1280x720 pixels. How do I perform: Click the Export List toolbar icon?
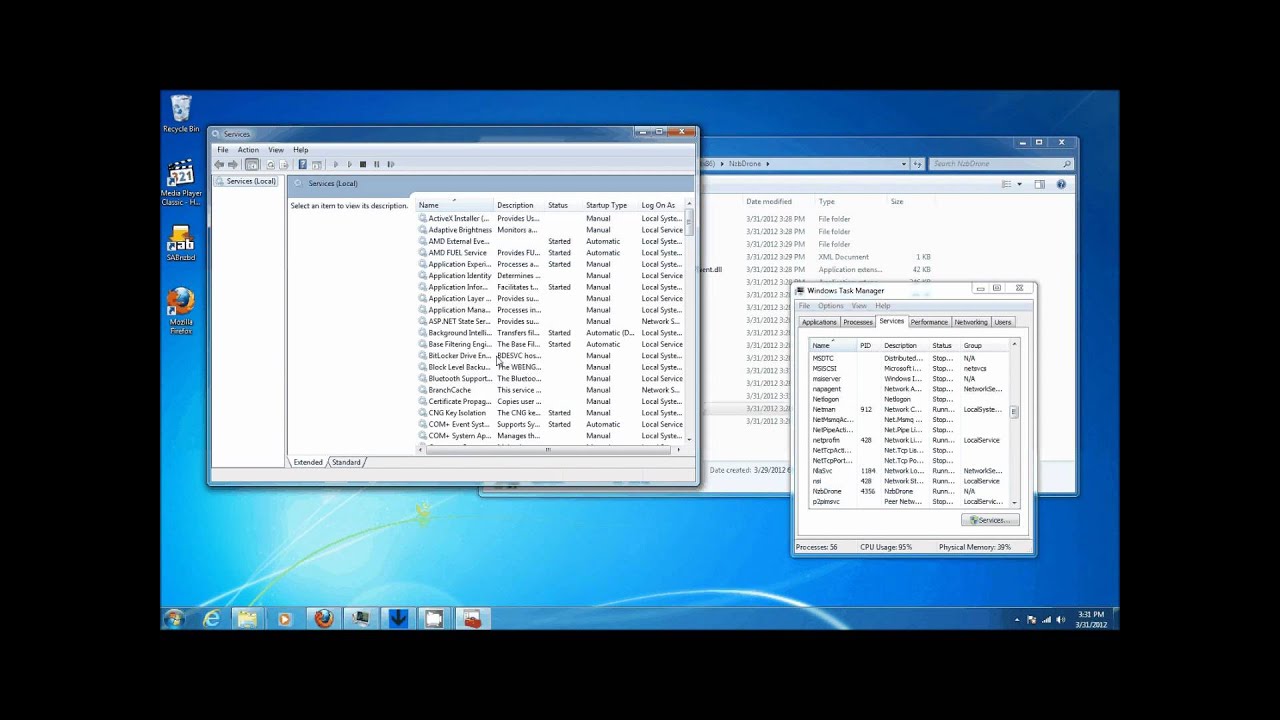pyautogui.click(x=283, y=164)
